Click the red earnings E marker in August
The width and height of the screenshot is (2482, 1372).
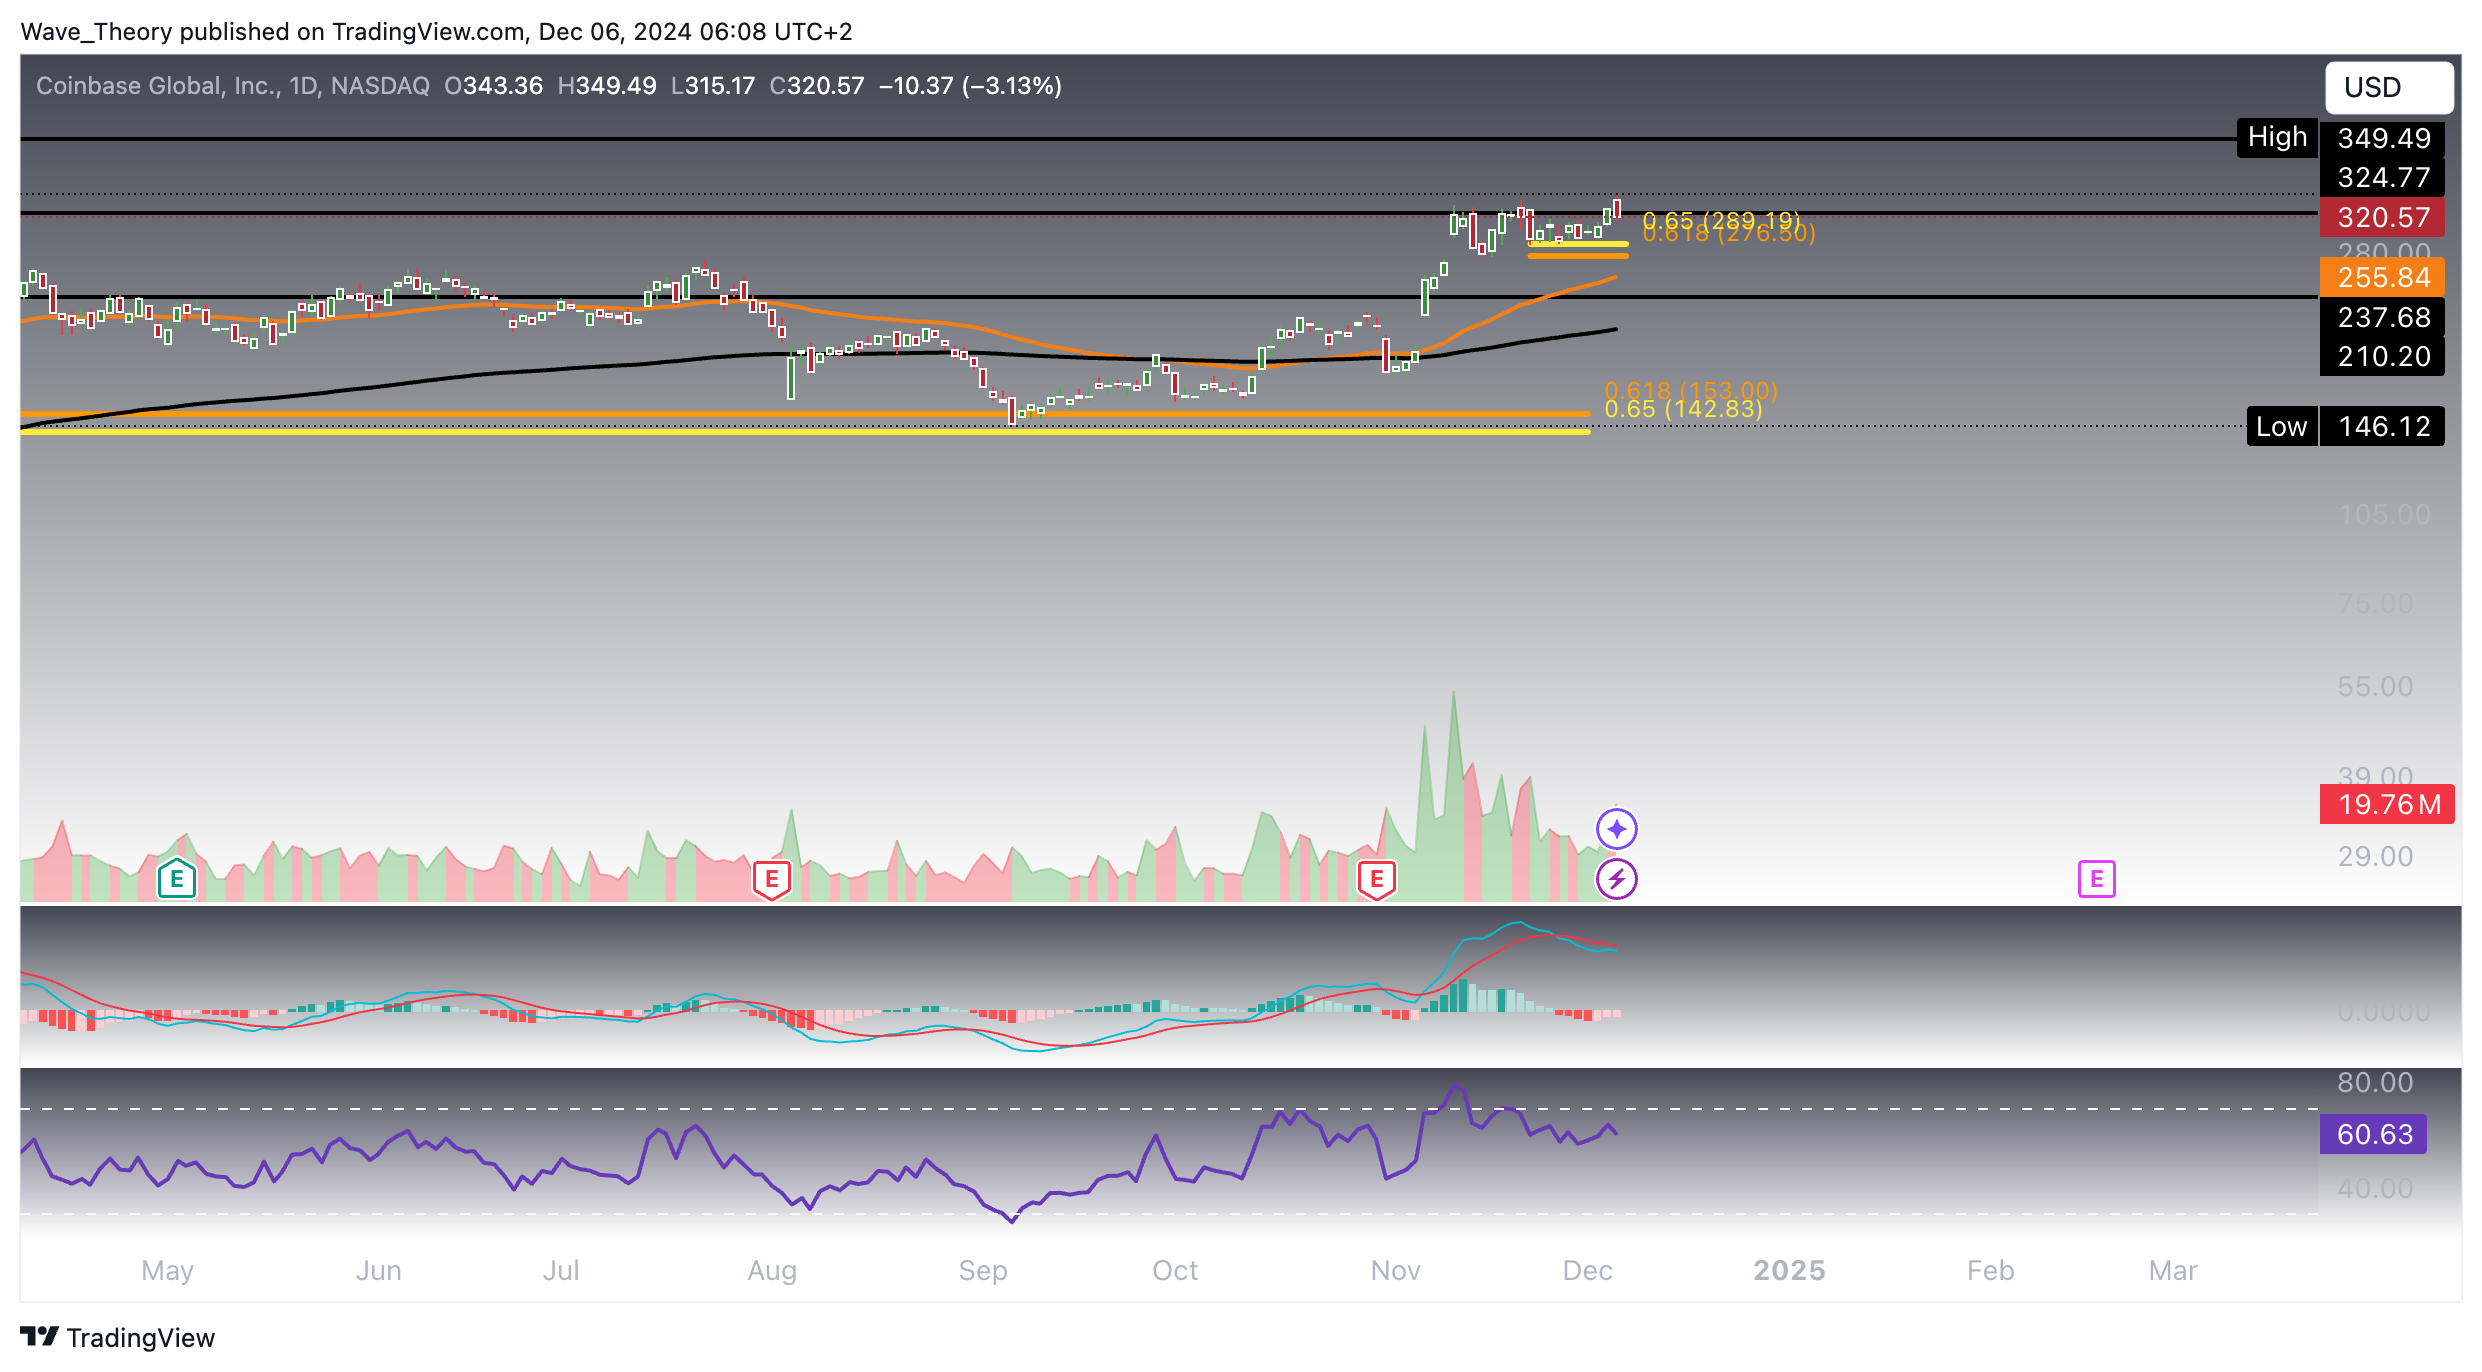(772, 880)
